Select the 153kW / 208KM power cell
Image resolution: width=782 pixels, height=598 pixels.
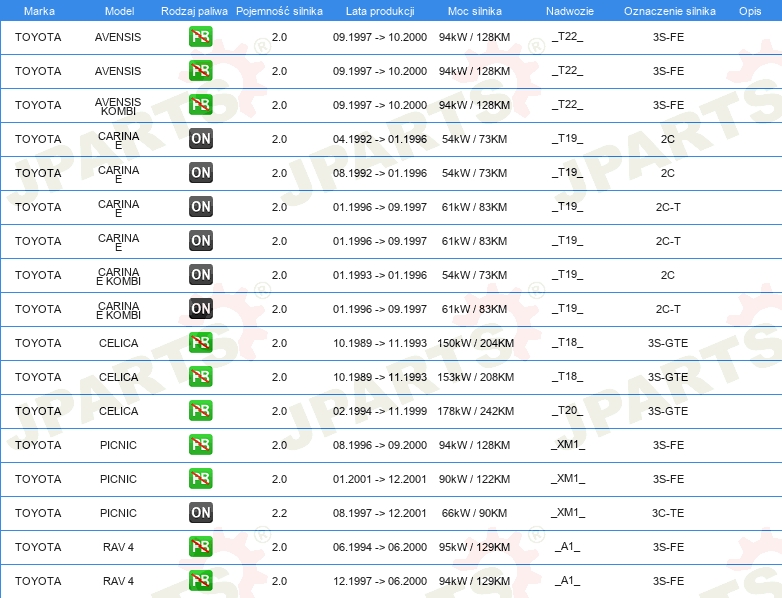pos(475,377)
